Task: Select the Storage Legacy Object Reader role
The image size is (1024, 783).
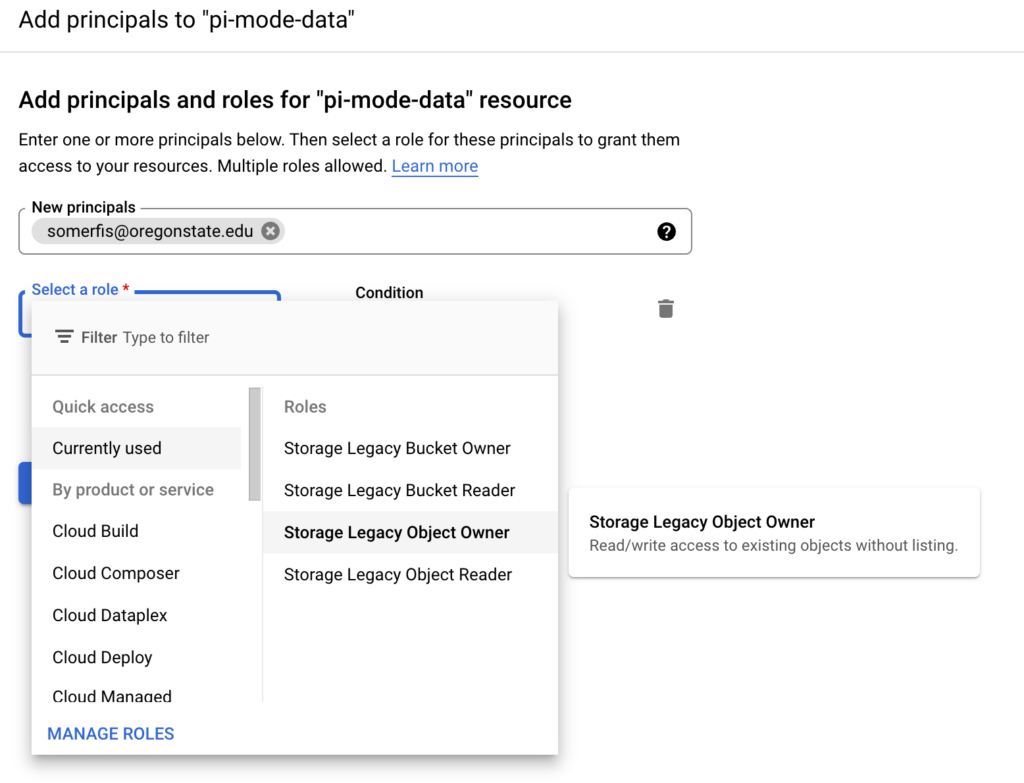Action: point(410,574)
